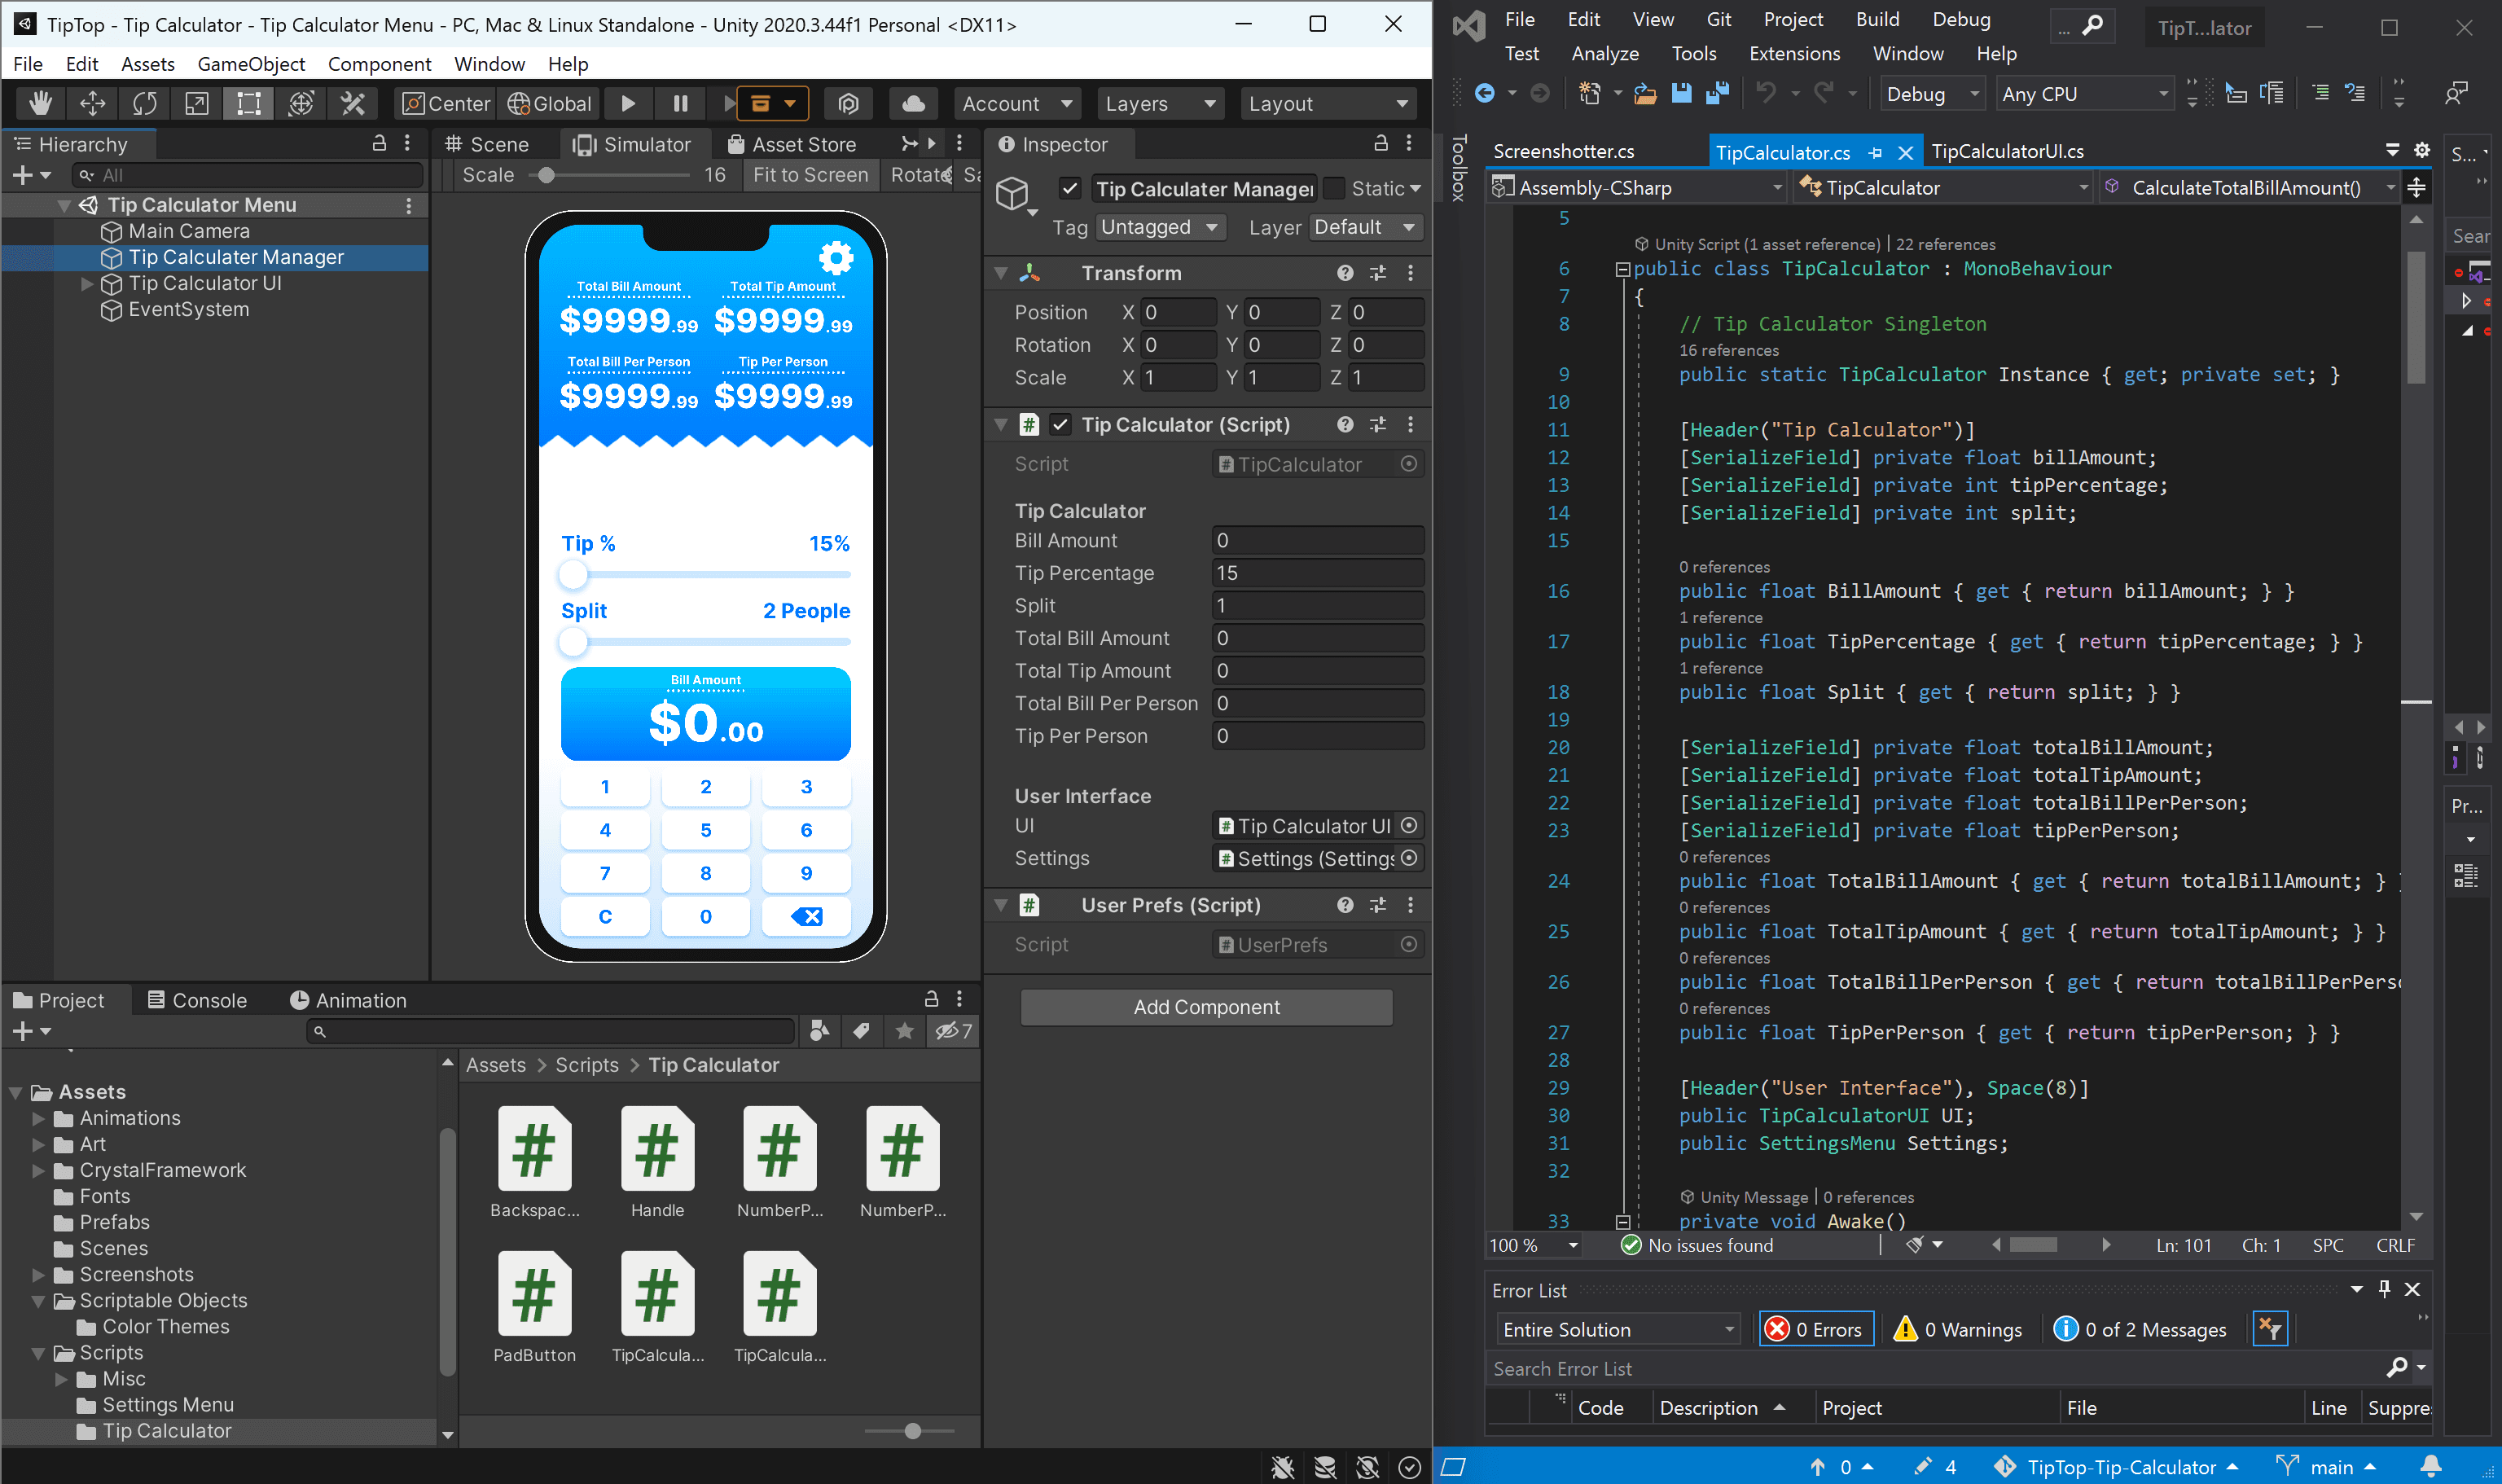Switch to the Console tab
The height and width of the screenshot is (1484, 2502).
pos(197,1000)
